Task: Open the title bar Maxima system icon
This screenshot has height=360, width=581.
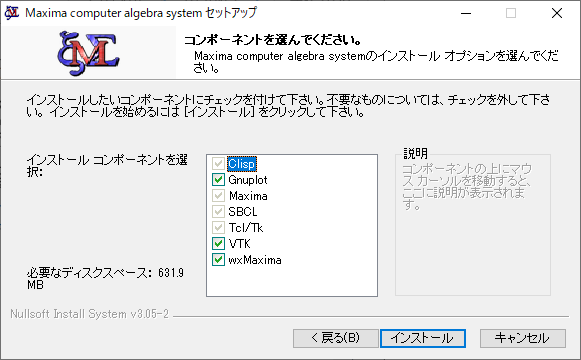Action: tap(11, 13)
